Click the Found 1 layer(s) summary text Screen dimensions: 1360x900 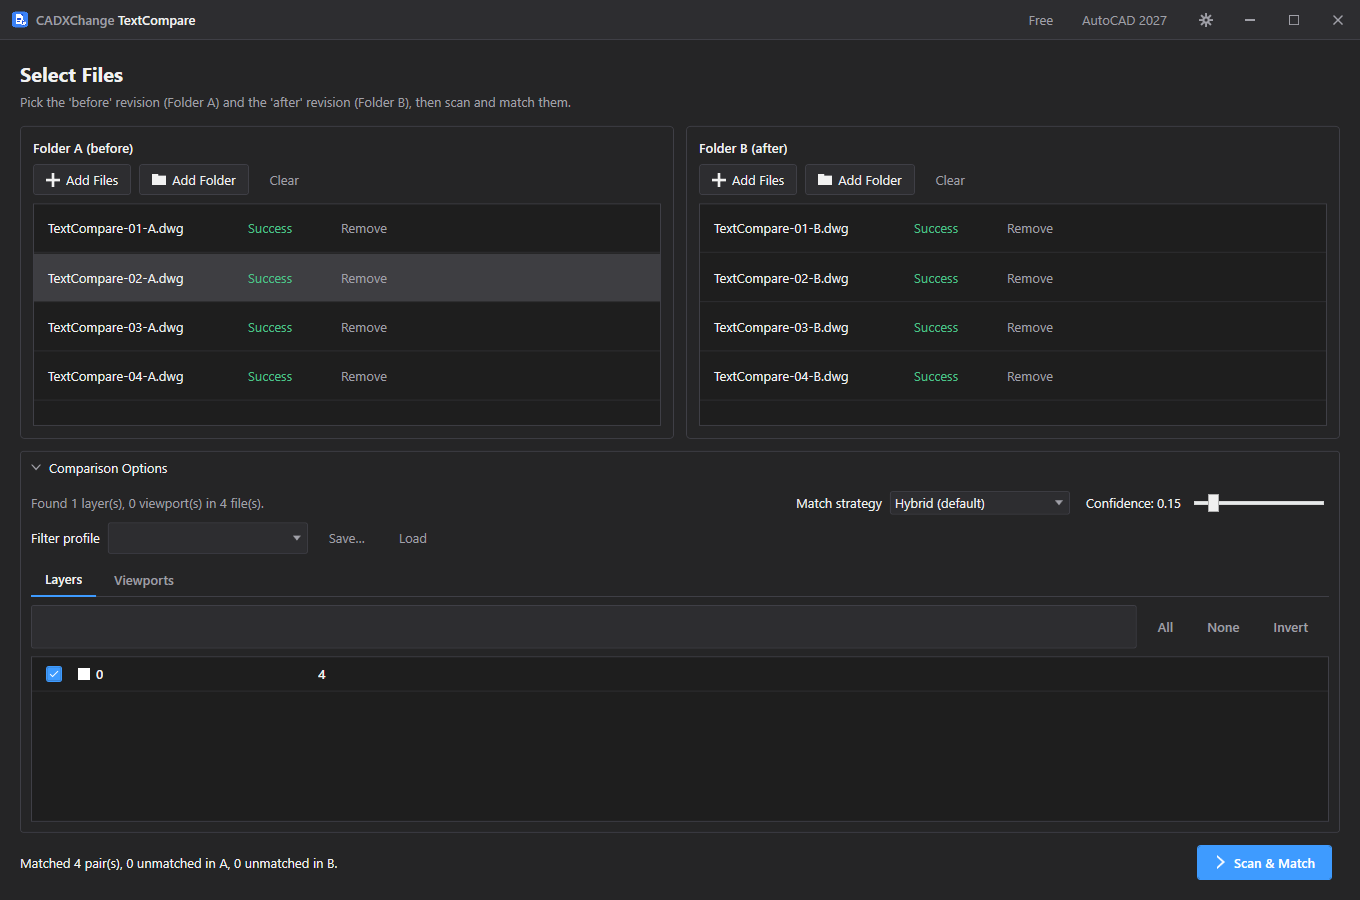147,504
